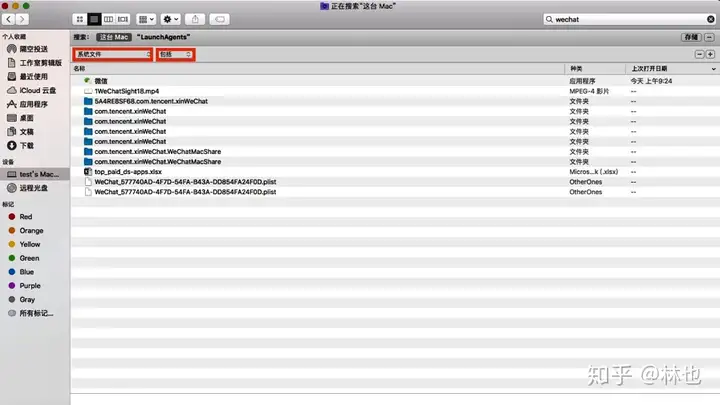The height and width of the screenshot is (405, 720).
Task: Switch to icon view
Action: pos(80,19)
